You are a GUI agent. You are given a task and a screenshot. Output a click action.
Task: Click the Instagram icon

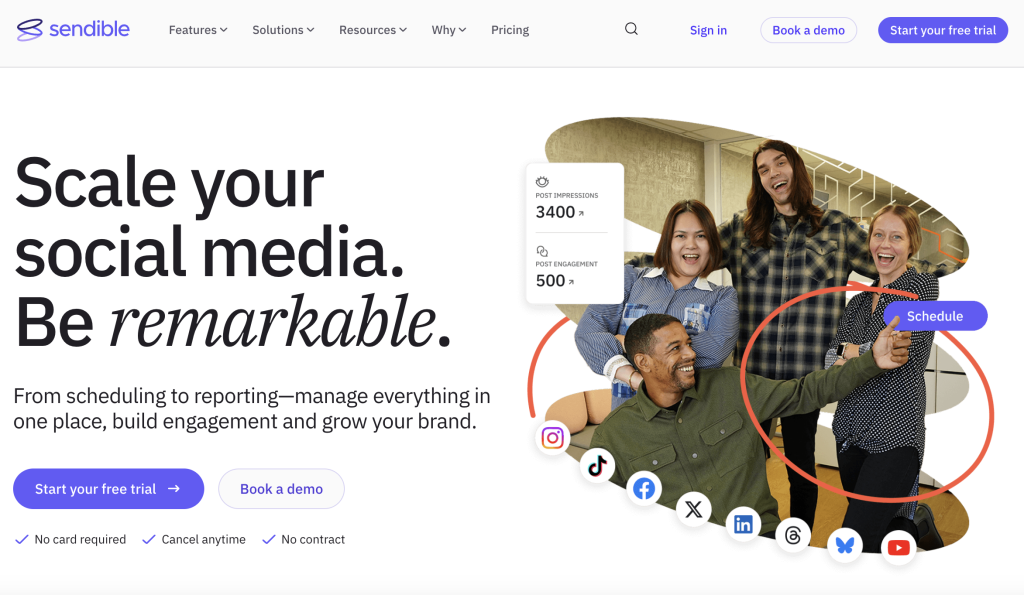tap(552, 437)
